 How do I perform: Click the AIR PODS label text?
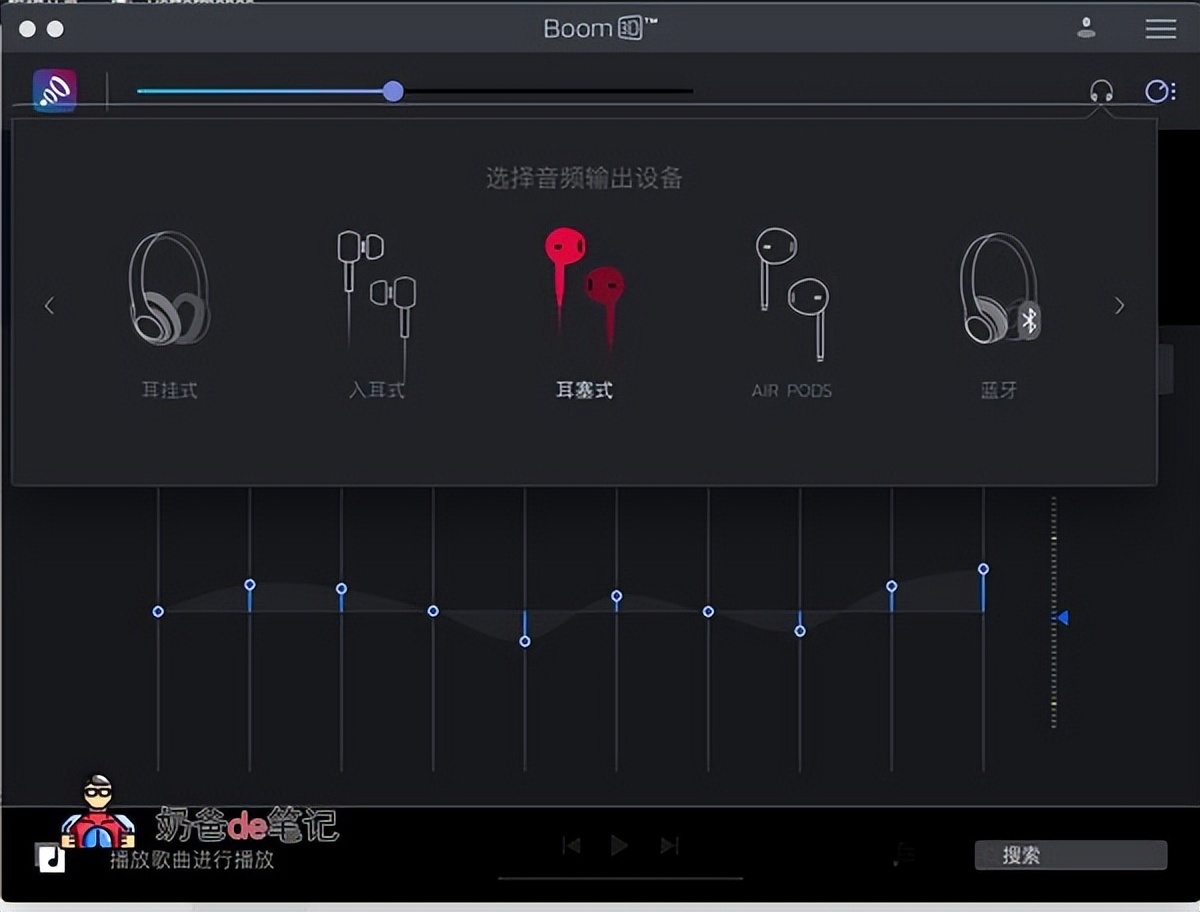coord(792,390)
